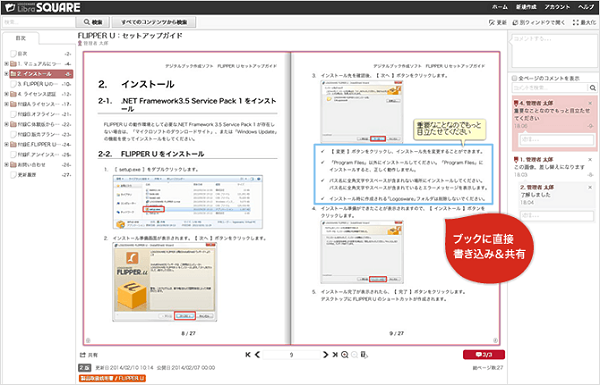
Task: Go to next page arrow
Action: (325, 355)
